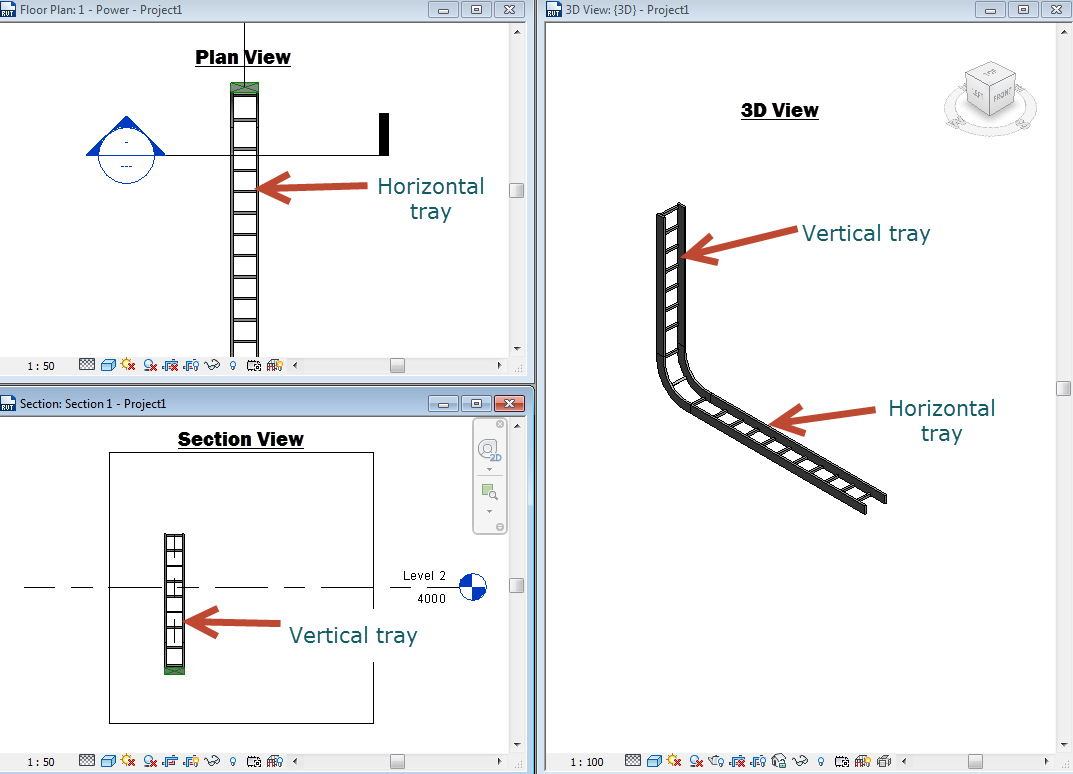The height and width of the screenshot is (774, 1073).
Task: Toggle the Sun Path in Plan View
Action: (x=128, y=365)
